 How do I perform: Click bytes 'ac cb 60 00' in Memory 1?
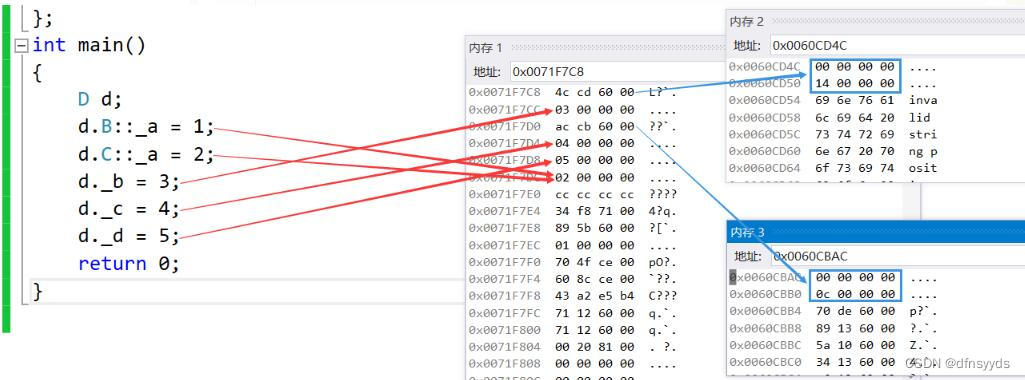click(594, 126)
